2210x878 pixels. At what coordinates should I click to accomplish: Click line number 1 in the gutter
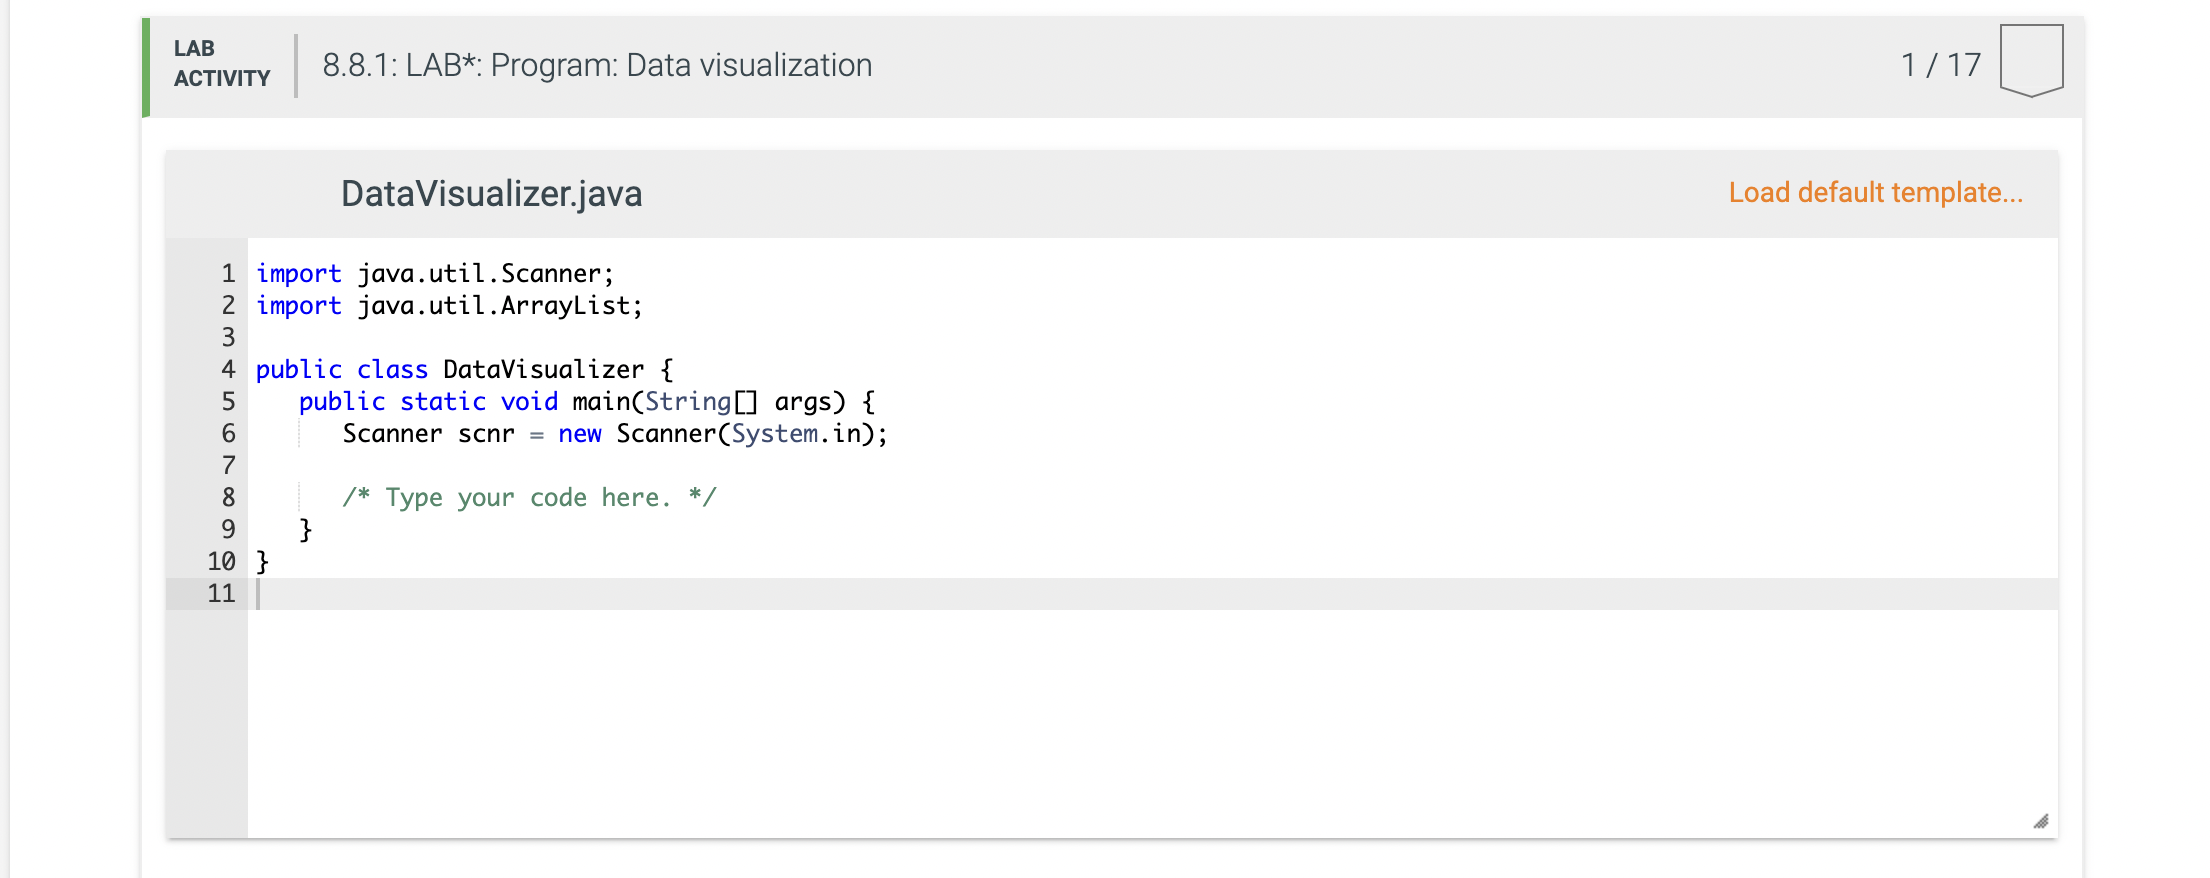click(x=228, y=273)
